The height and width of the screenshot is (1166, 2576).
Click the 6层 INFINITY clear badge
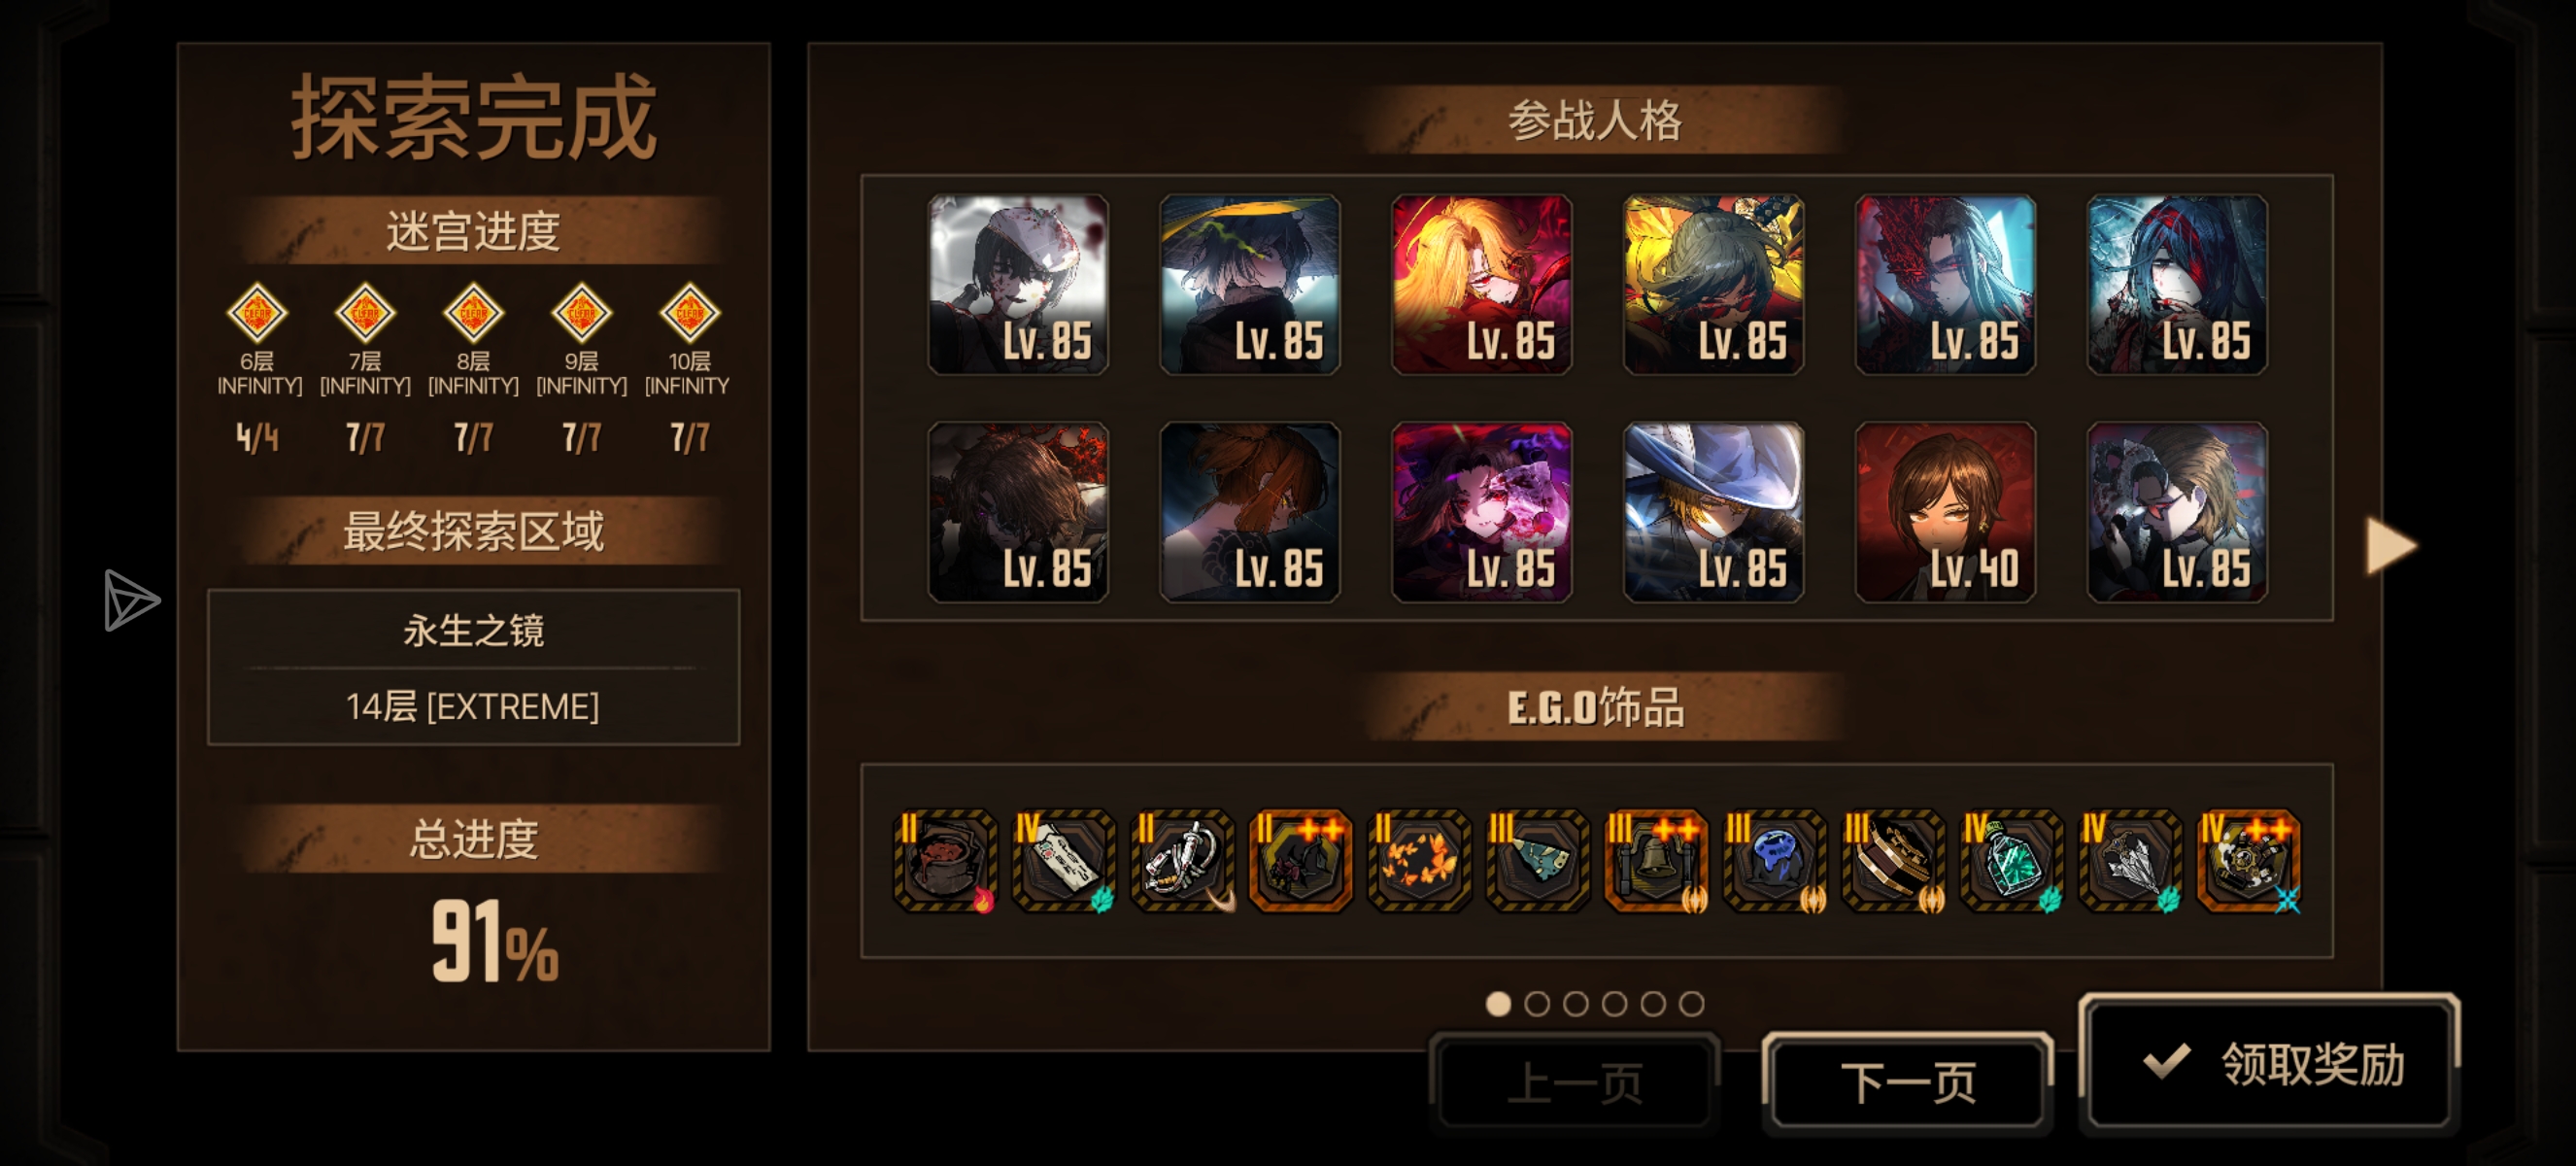point(257,313)
